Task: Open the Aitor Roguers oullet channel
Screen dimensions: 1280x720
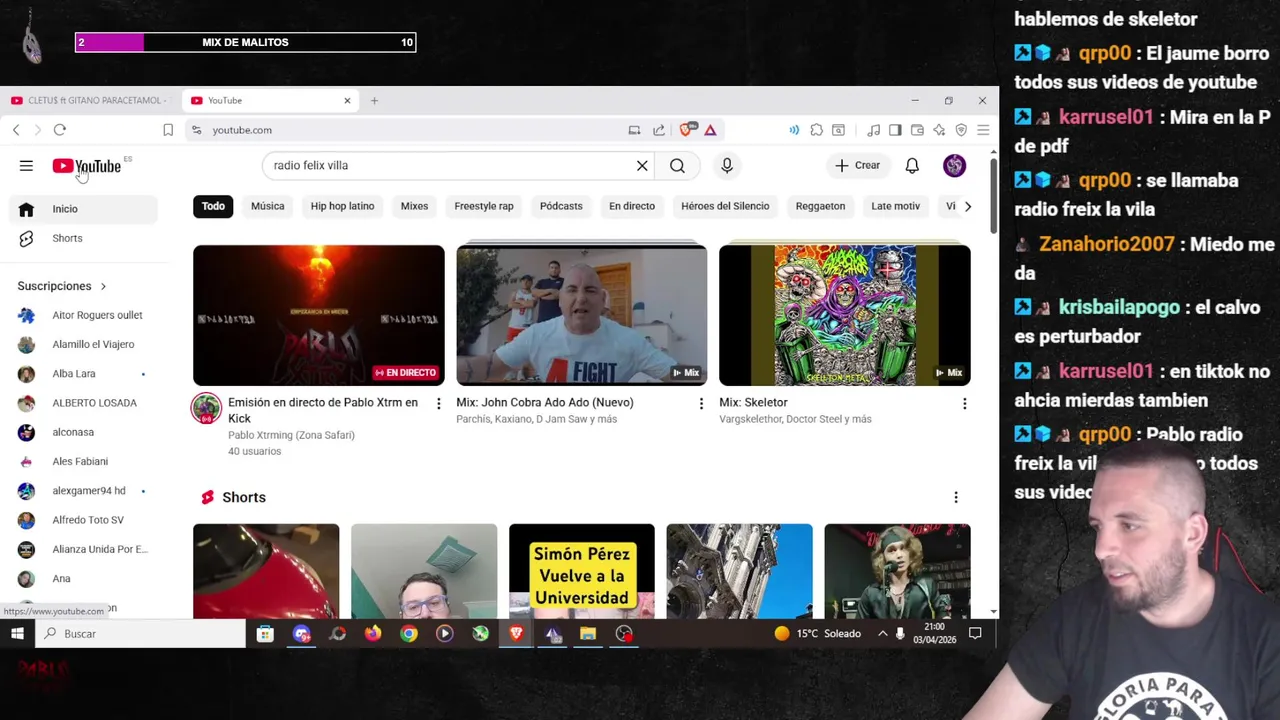Action: point(83,315)
